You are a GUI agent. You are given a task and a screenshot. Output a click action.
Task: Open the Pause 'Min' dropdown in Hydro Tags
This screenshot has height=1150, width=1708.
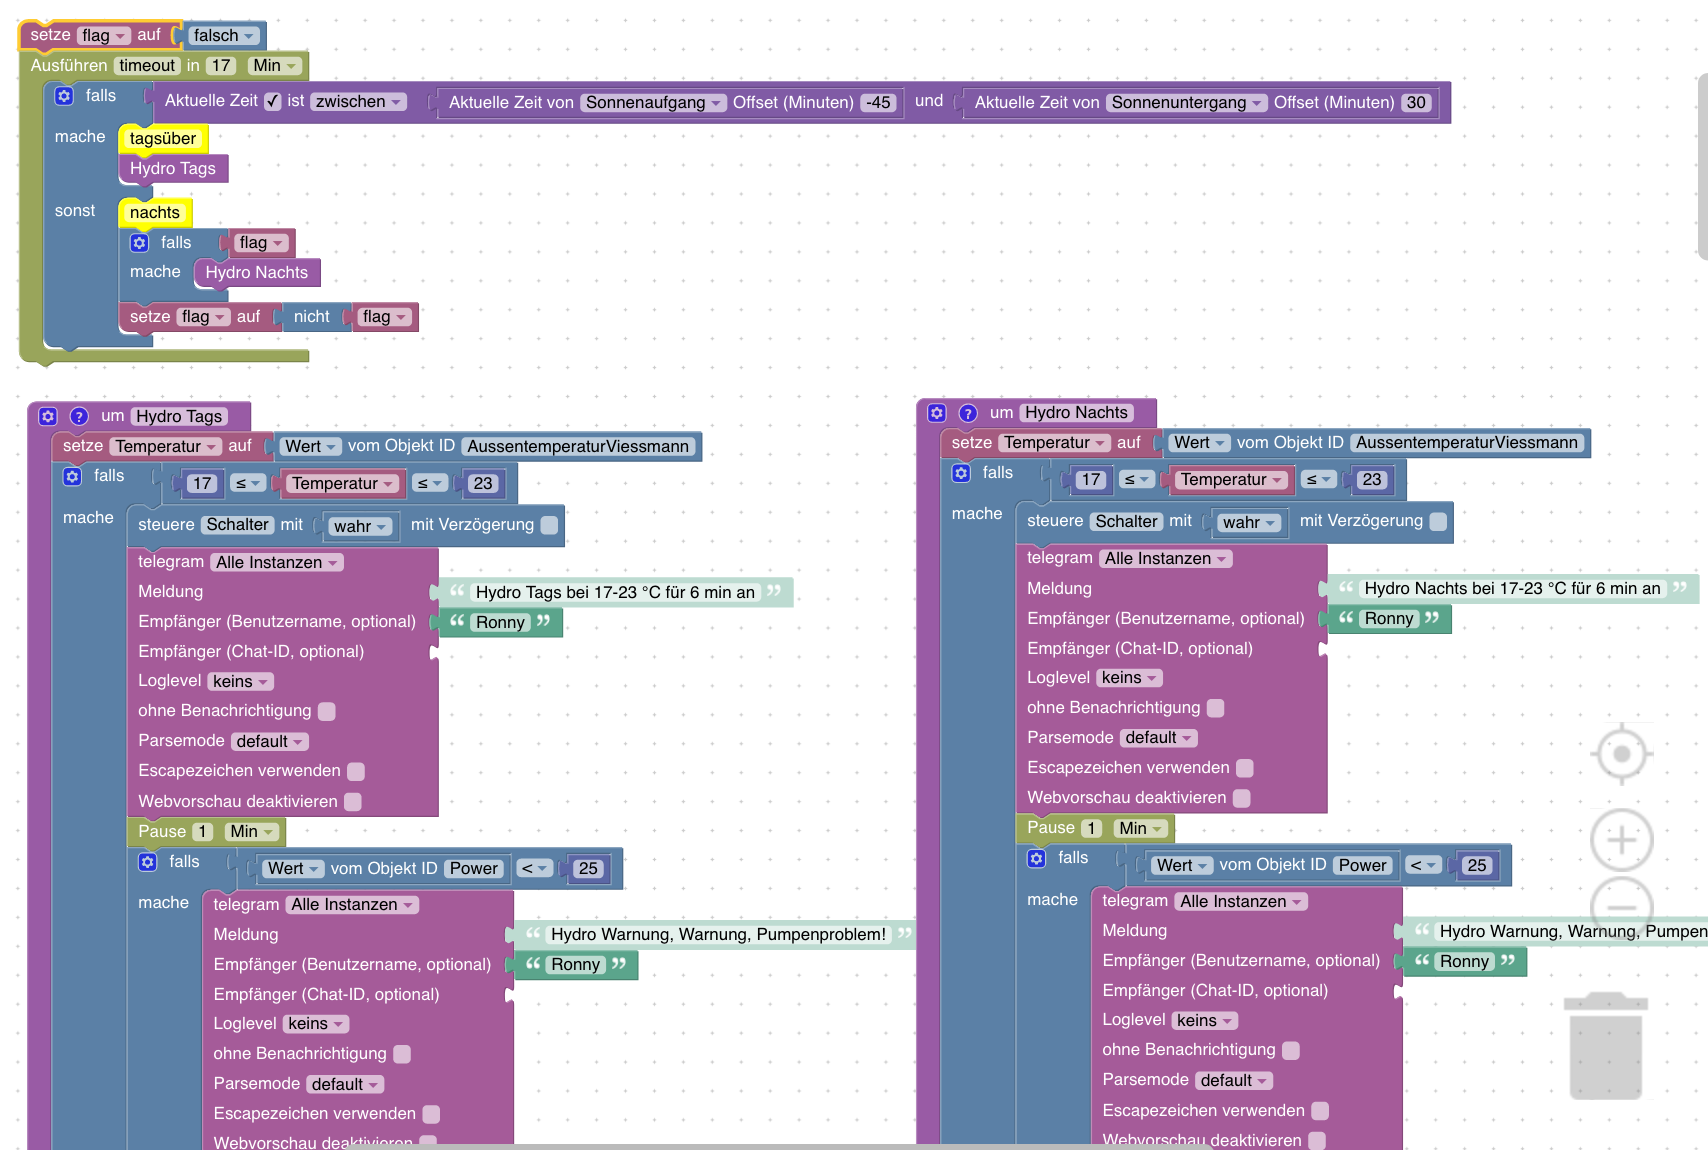[252, 832]
